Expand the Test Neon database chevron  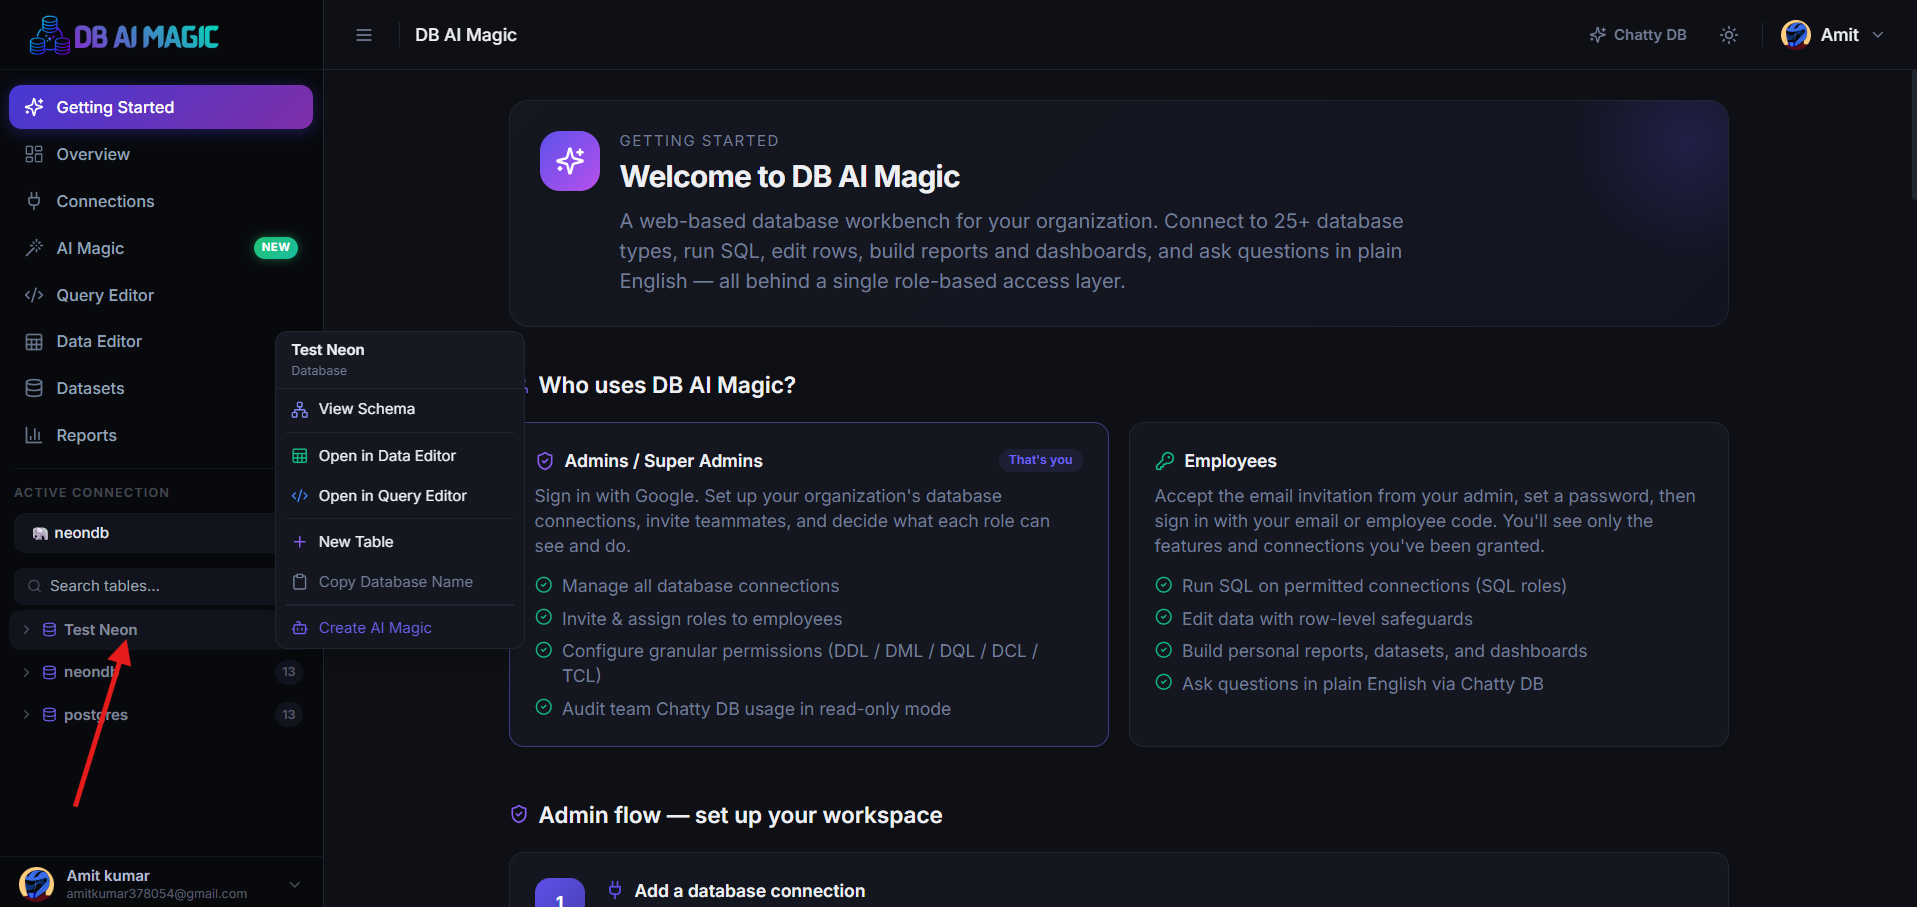26,630
